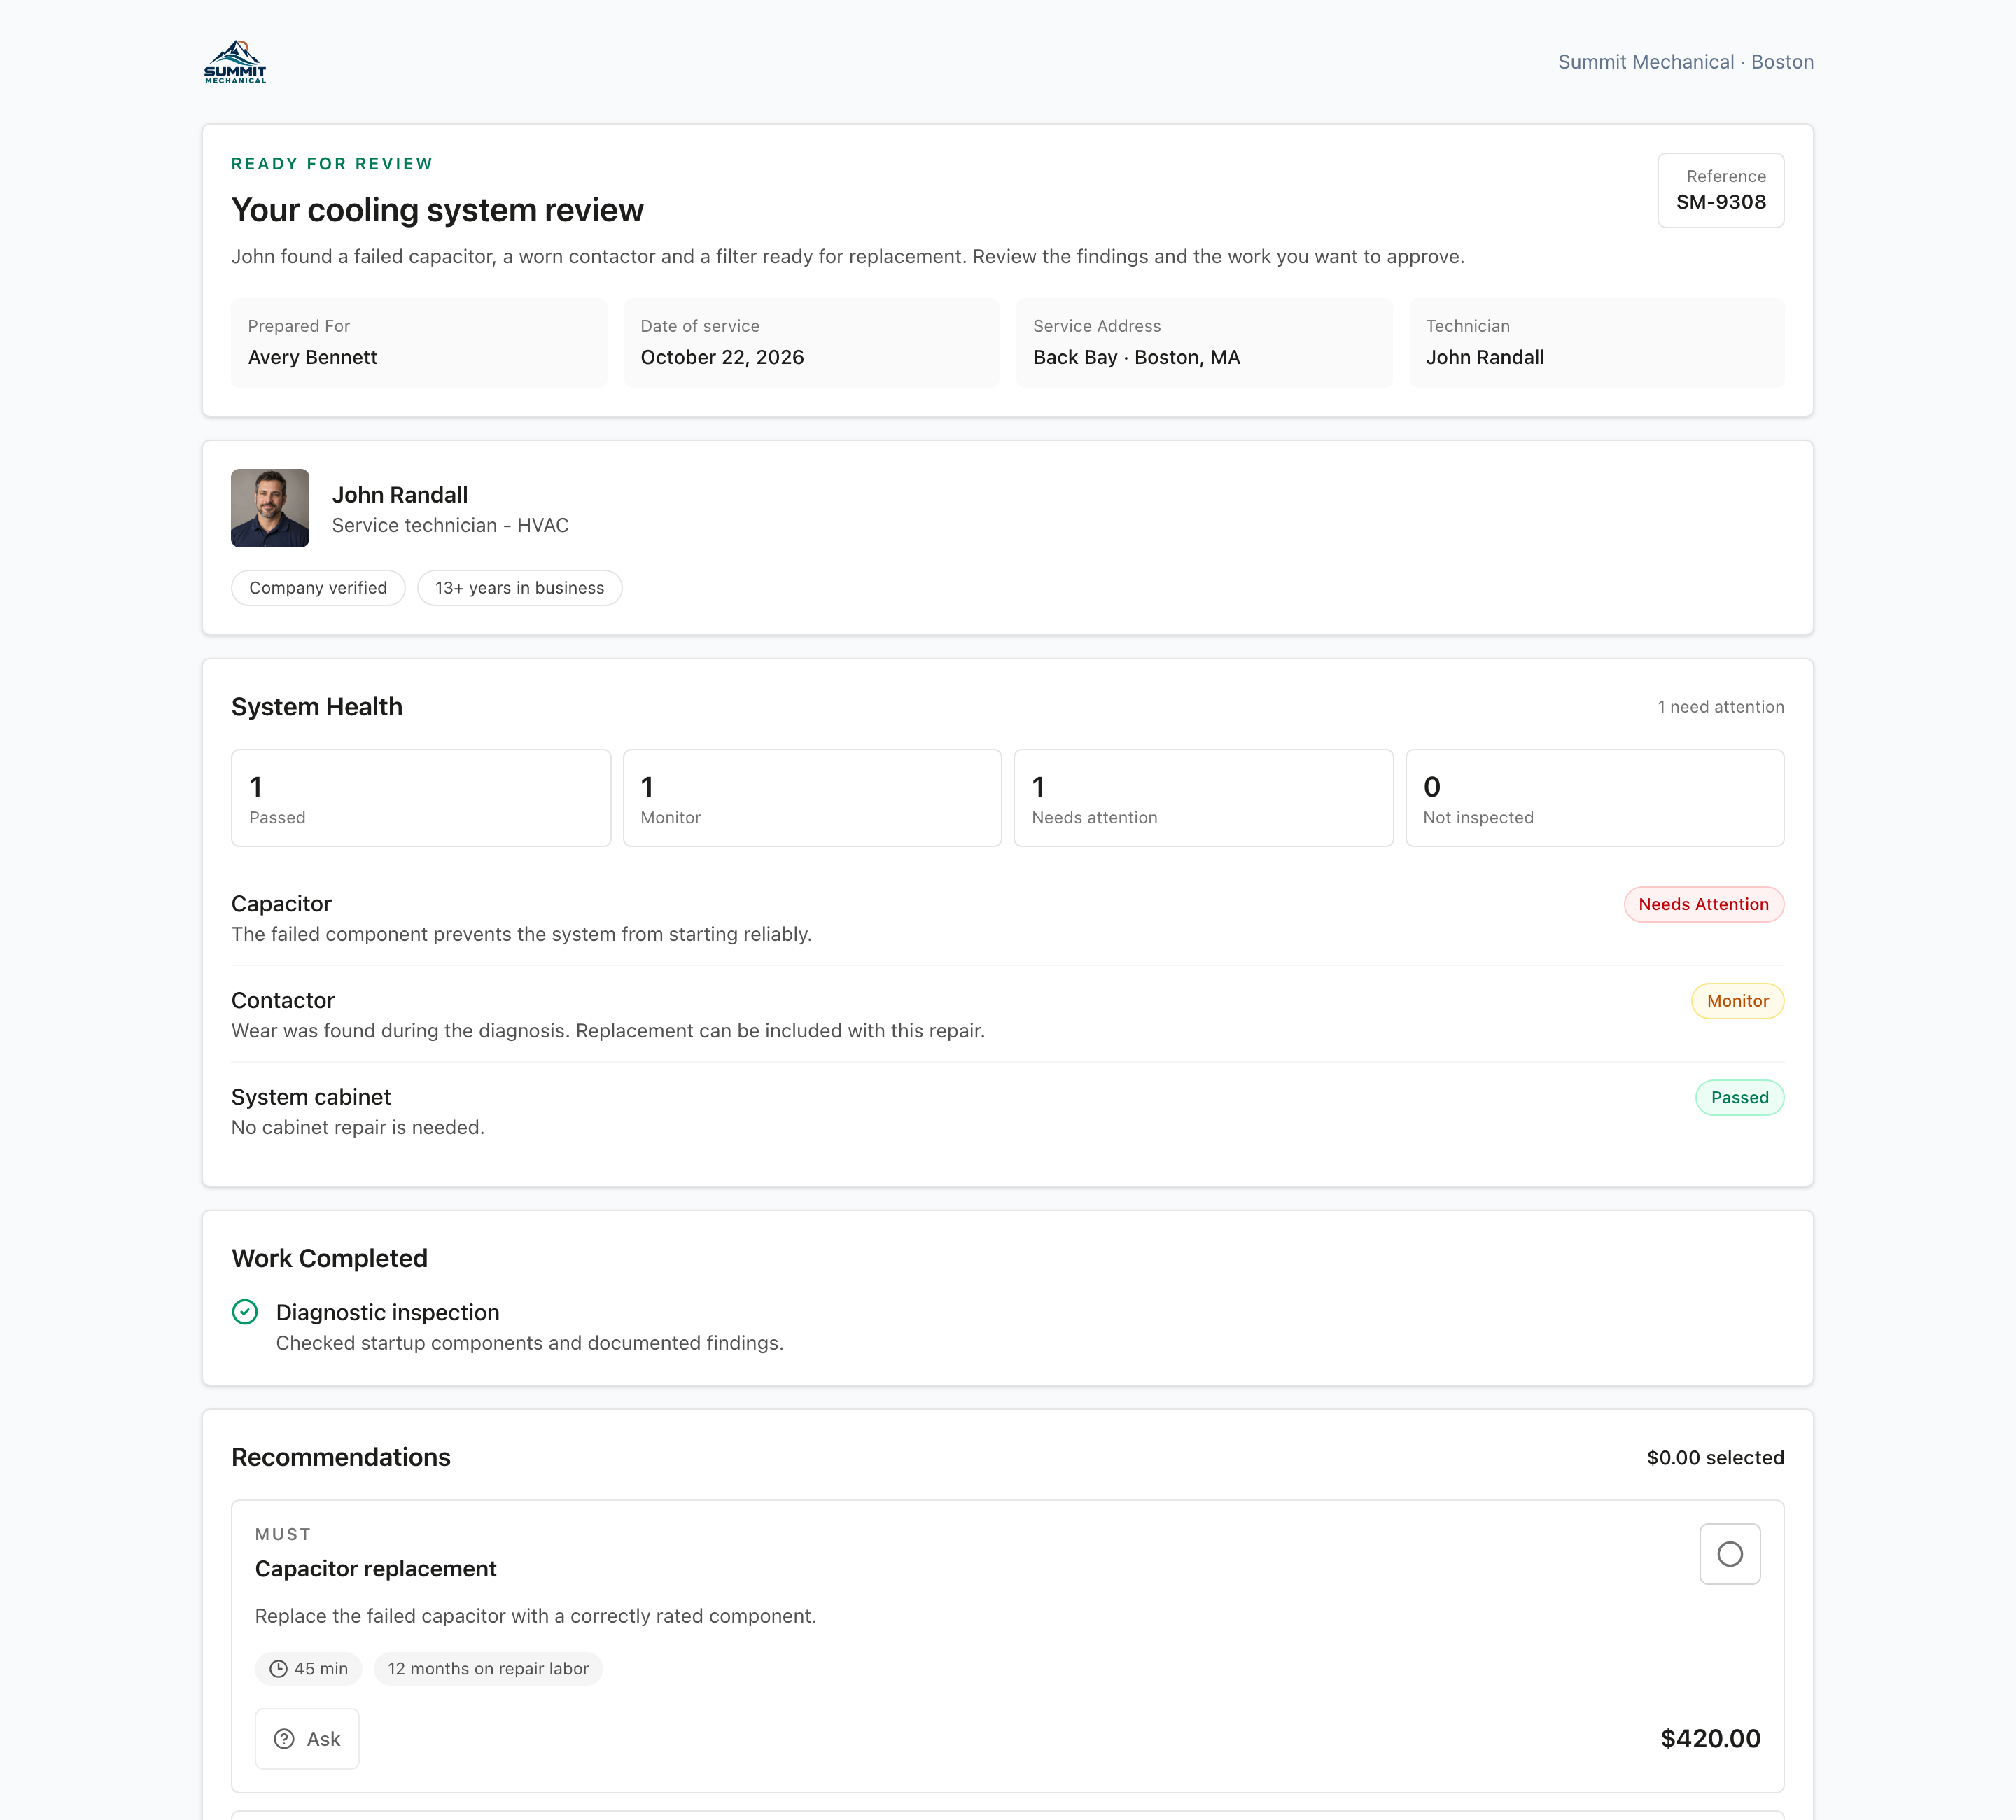Click the Needs Attention badge for Capacitor
2016x1820 pixels.
pos(1703,904)
